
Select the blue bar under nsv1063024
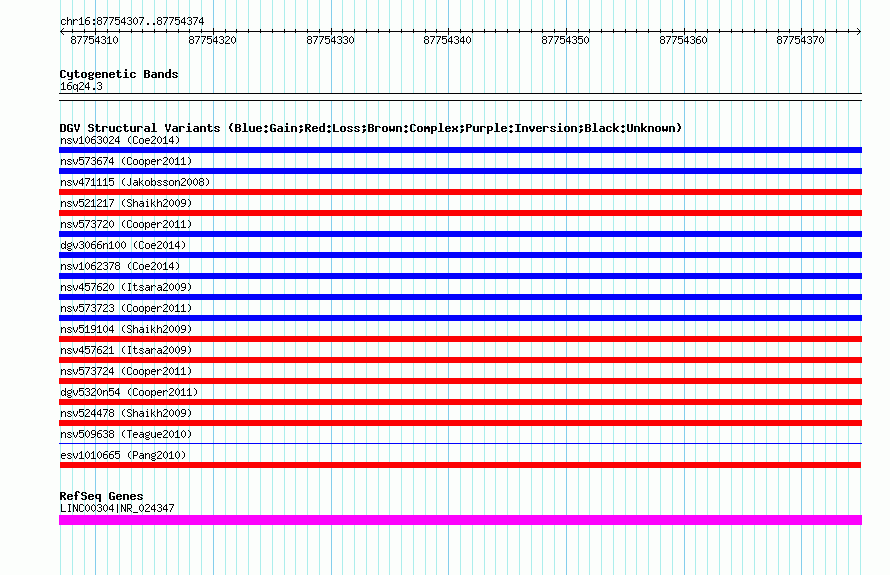coord(460,150)
